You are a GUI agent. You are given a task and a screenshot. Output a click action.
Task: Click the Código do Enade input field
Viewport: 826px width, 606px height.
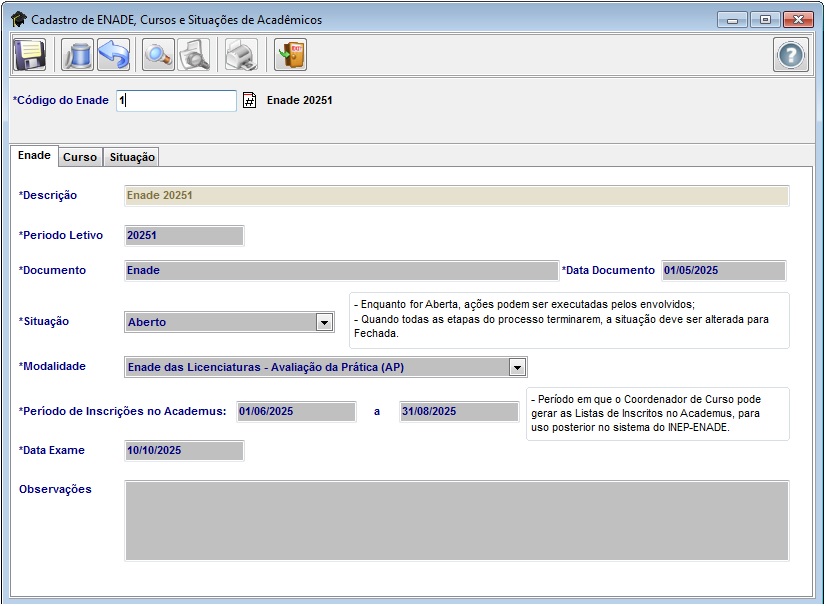176,101
